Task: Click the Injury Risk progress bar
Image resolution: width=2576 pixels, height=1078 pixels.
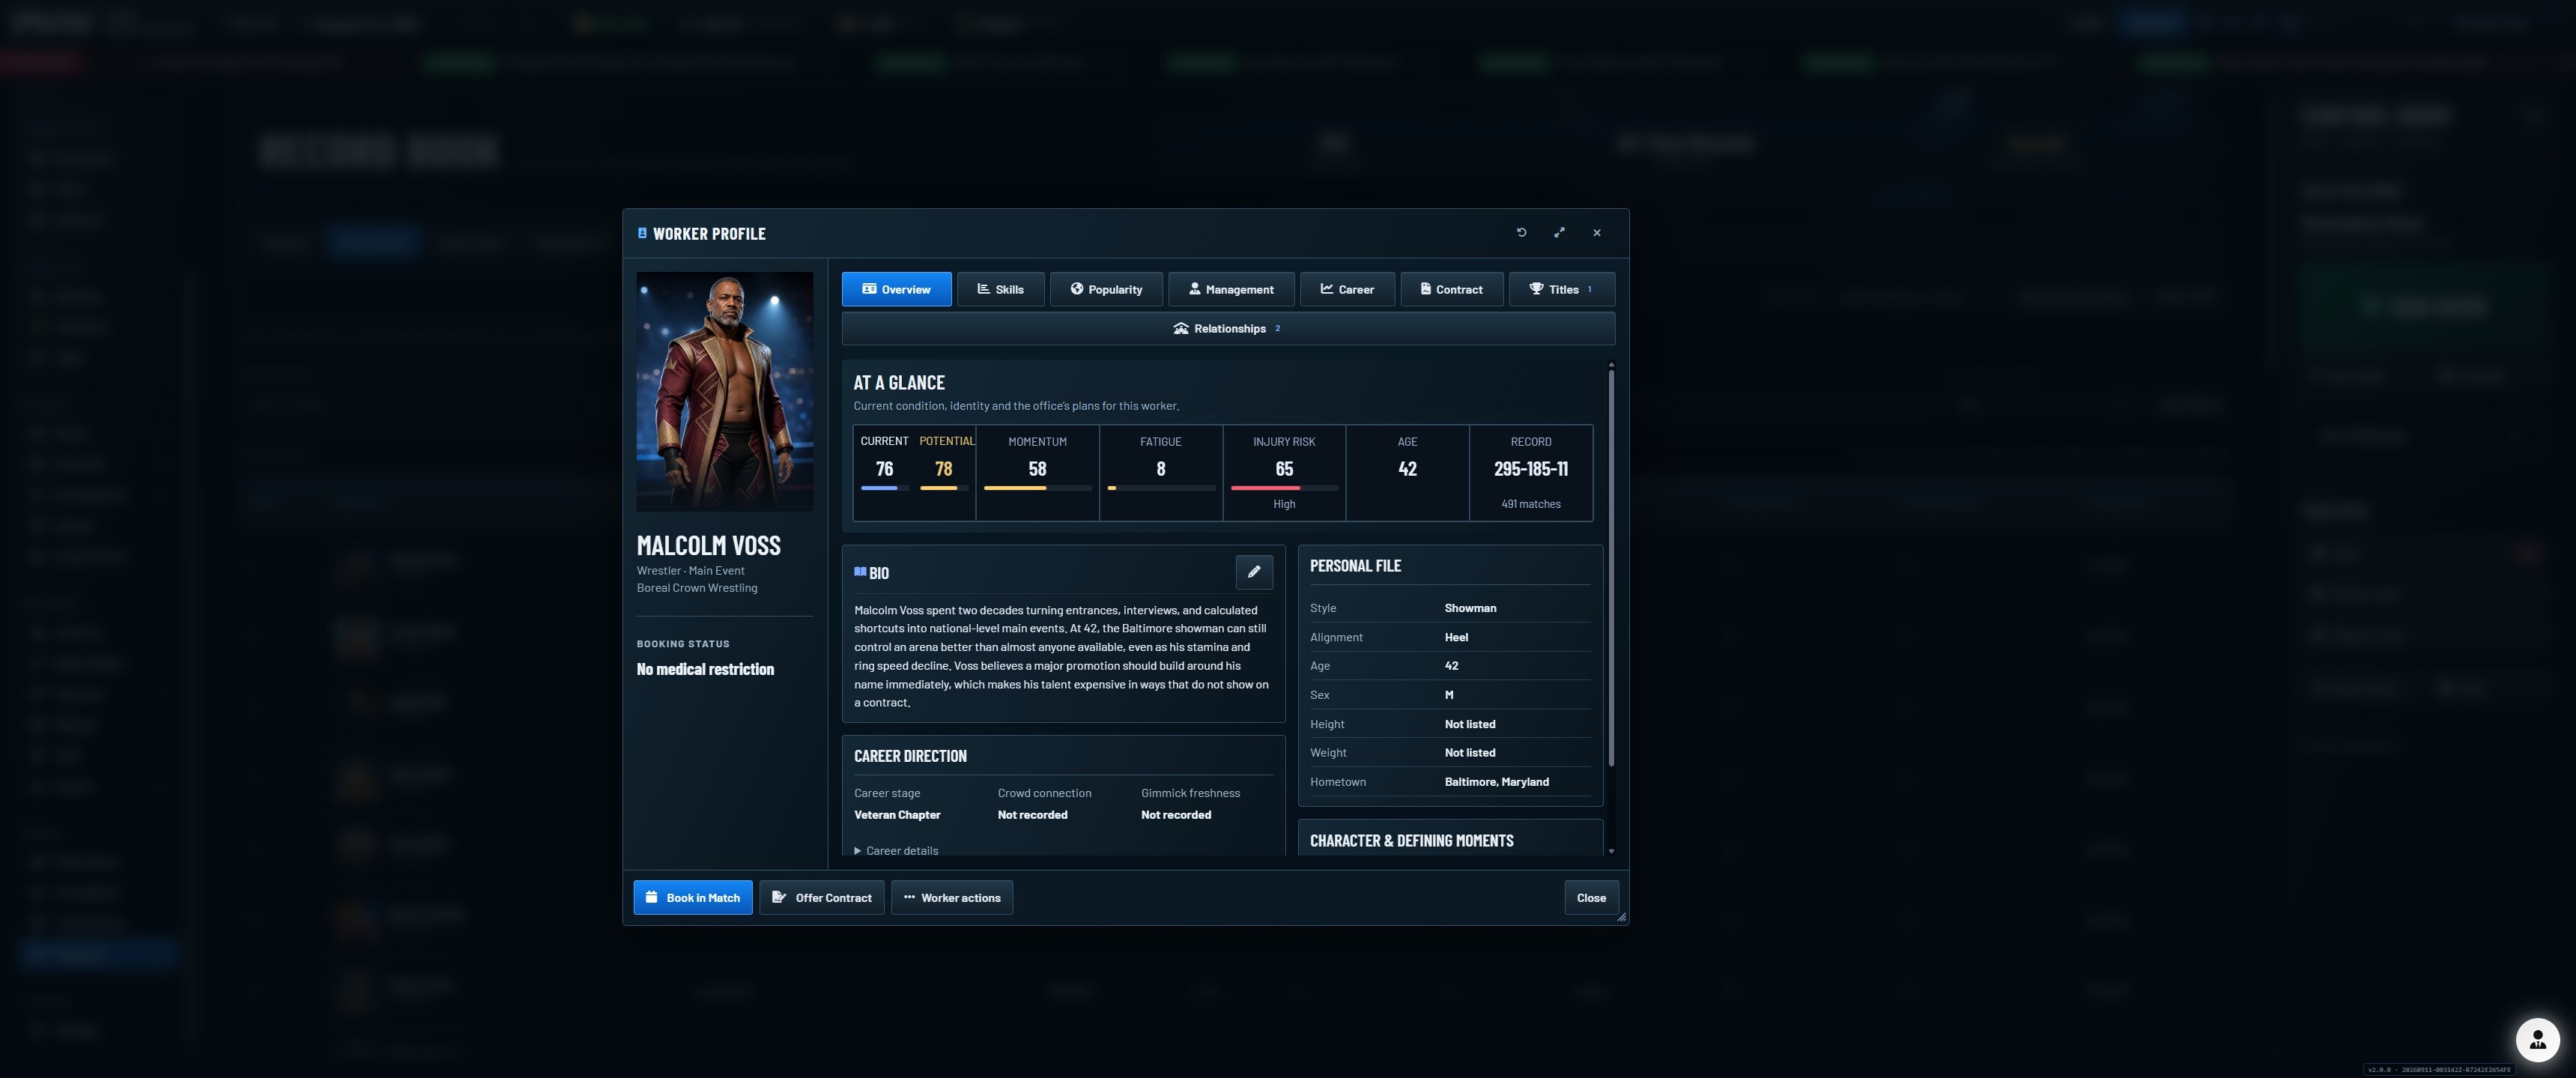Action: pyautogui.click(x=1284, y=488)
